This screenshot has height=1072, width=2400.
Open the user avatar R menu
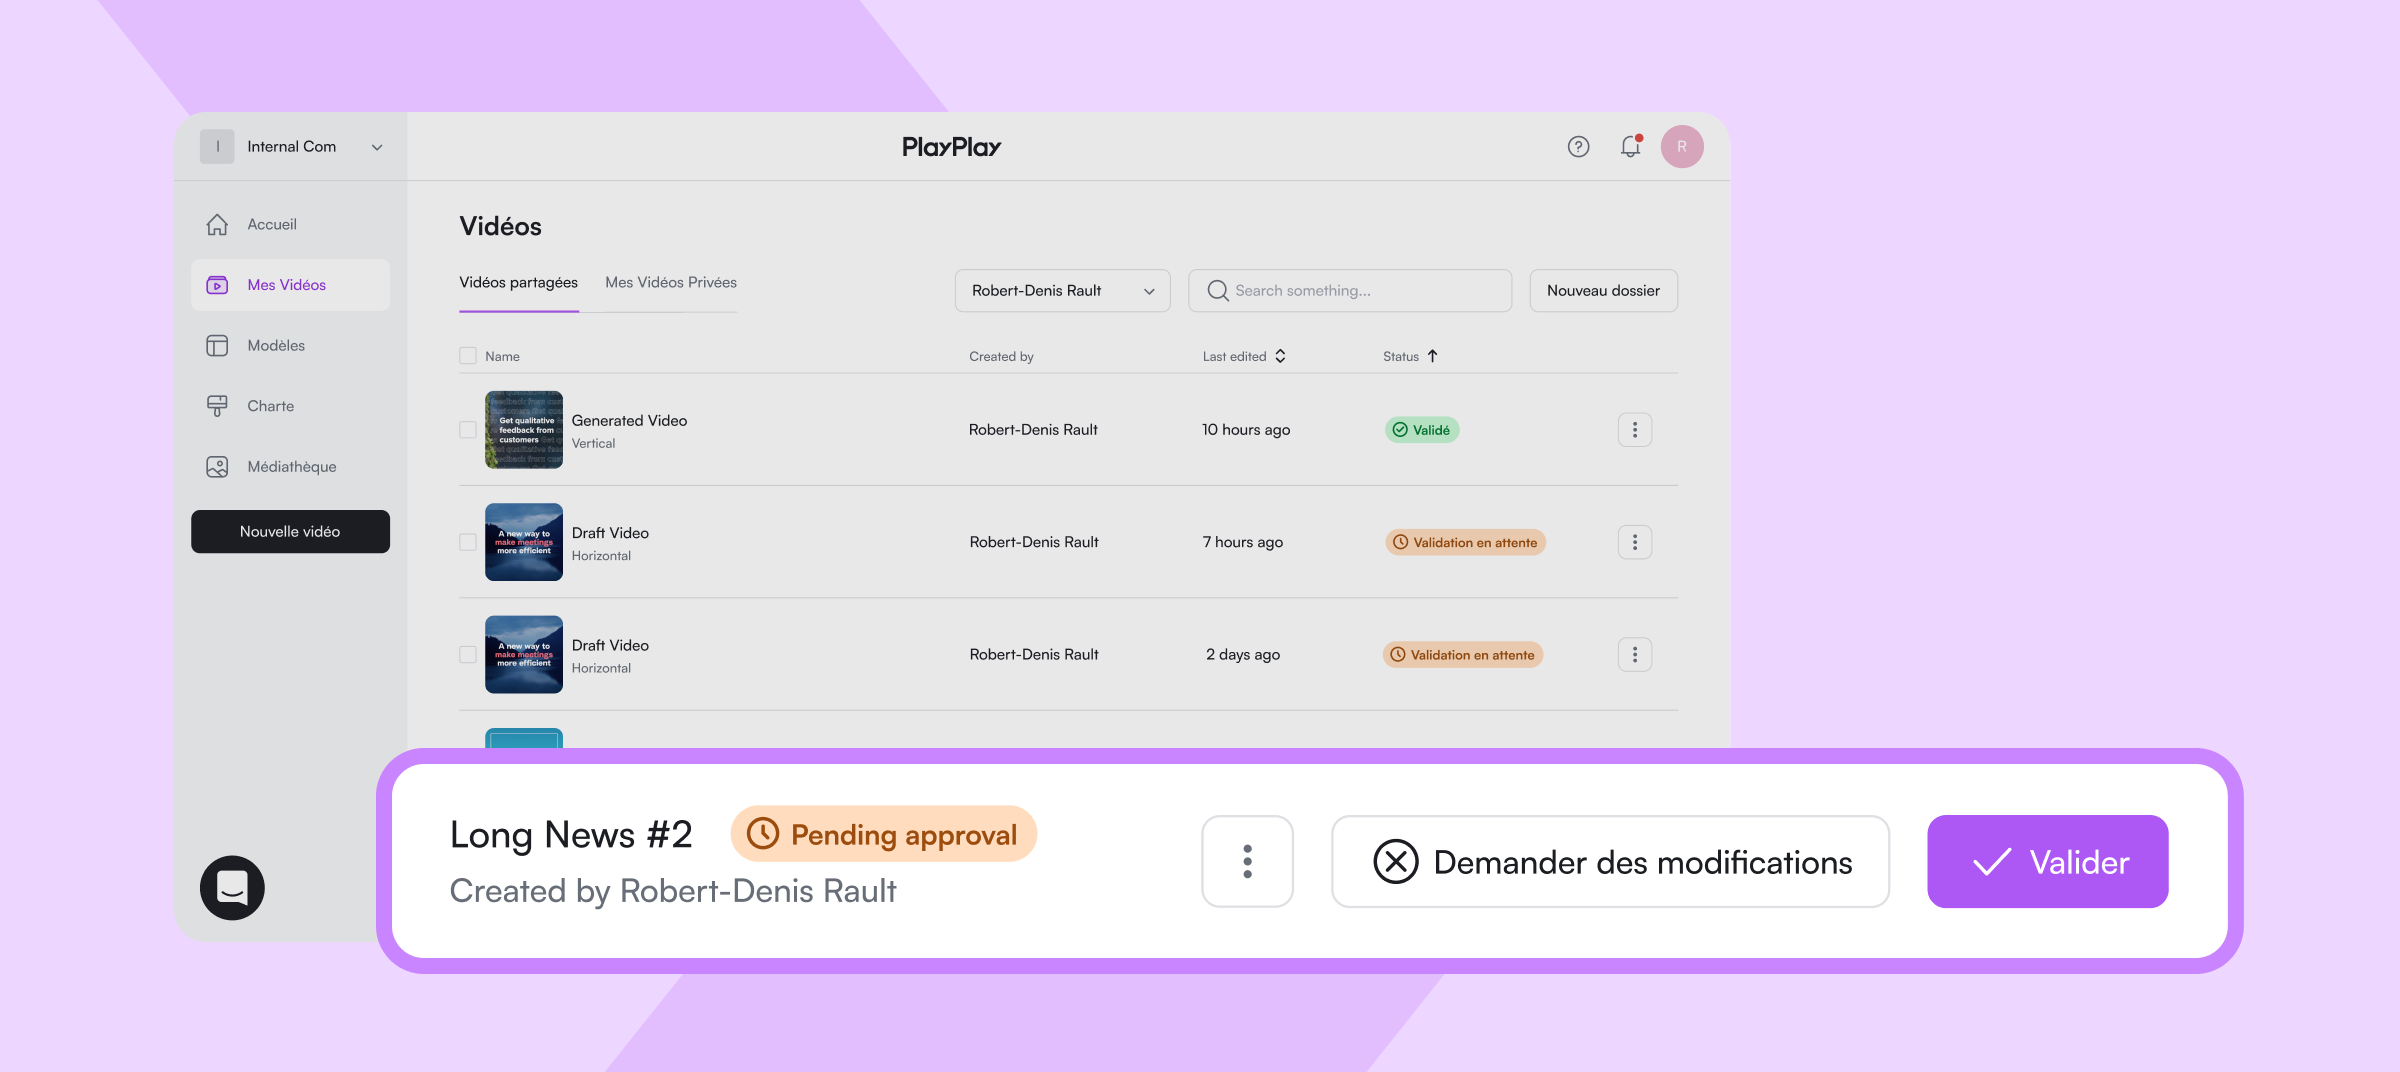[1682, 147]
